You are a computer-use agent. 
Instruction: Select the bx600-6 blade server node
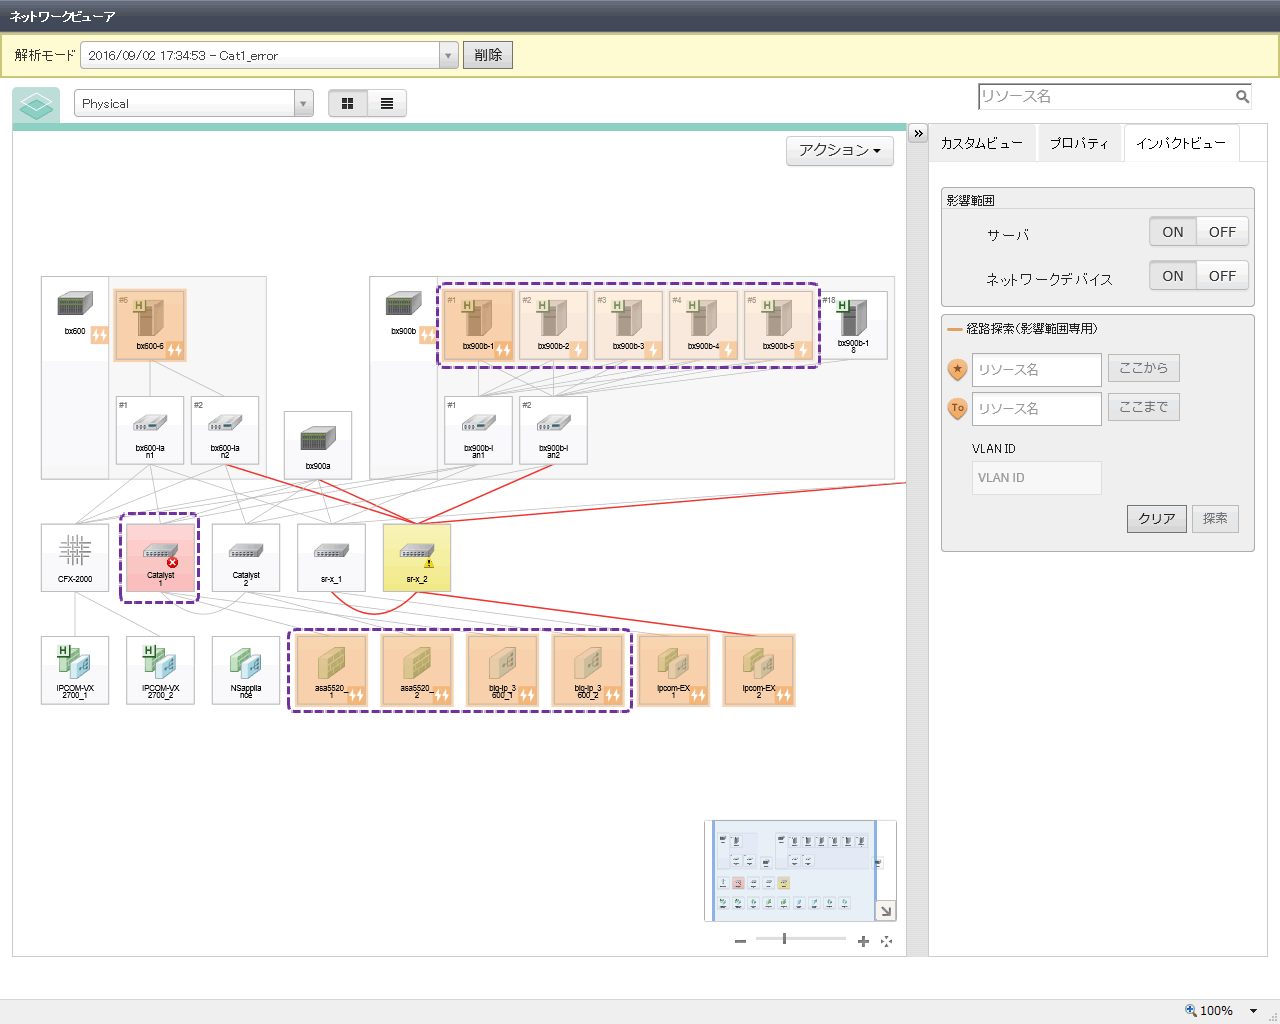click(x=150, y=325)
